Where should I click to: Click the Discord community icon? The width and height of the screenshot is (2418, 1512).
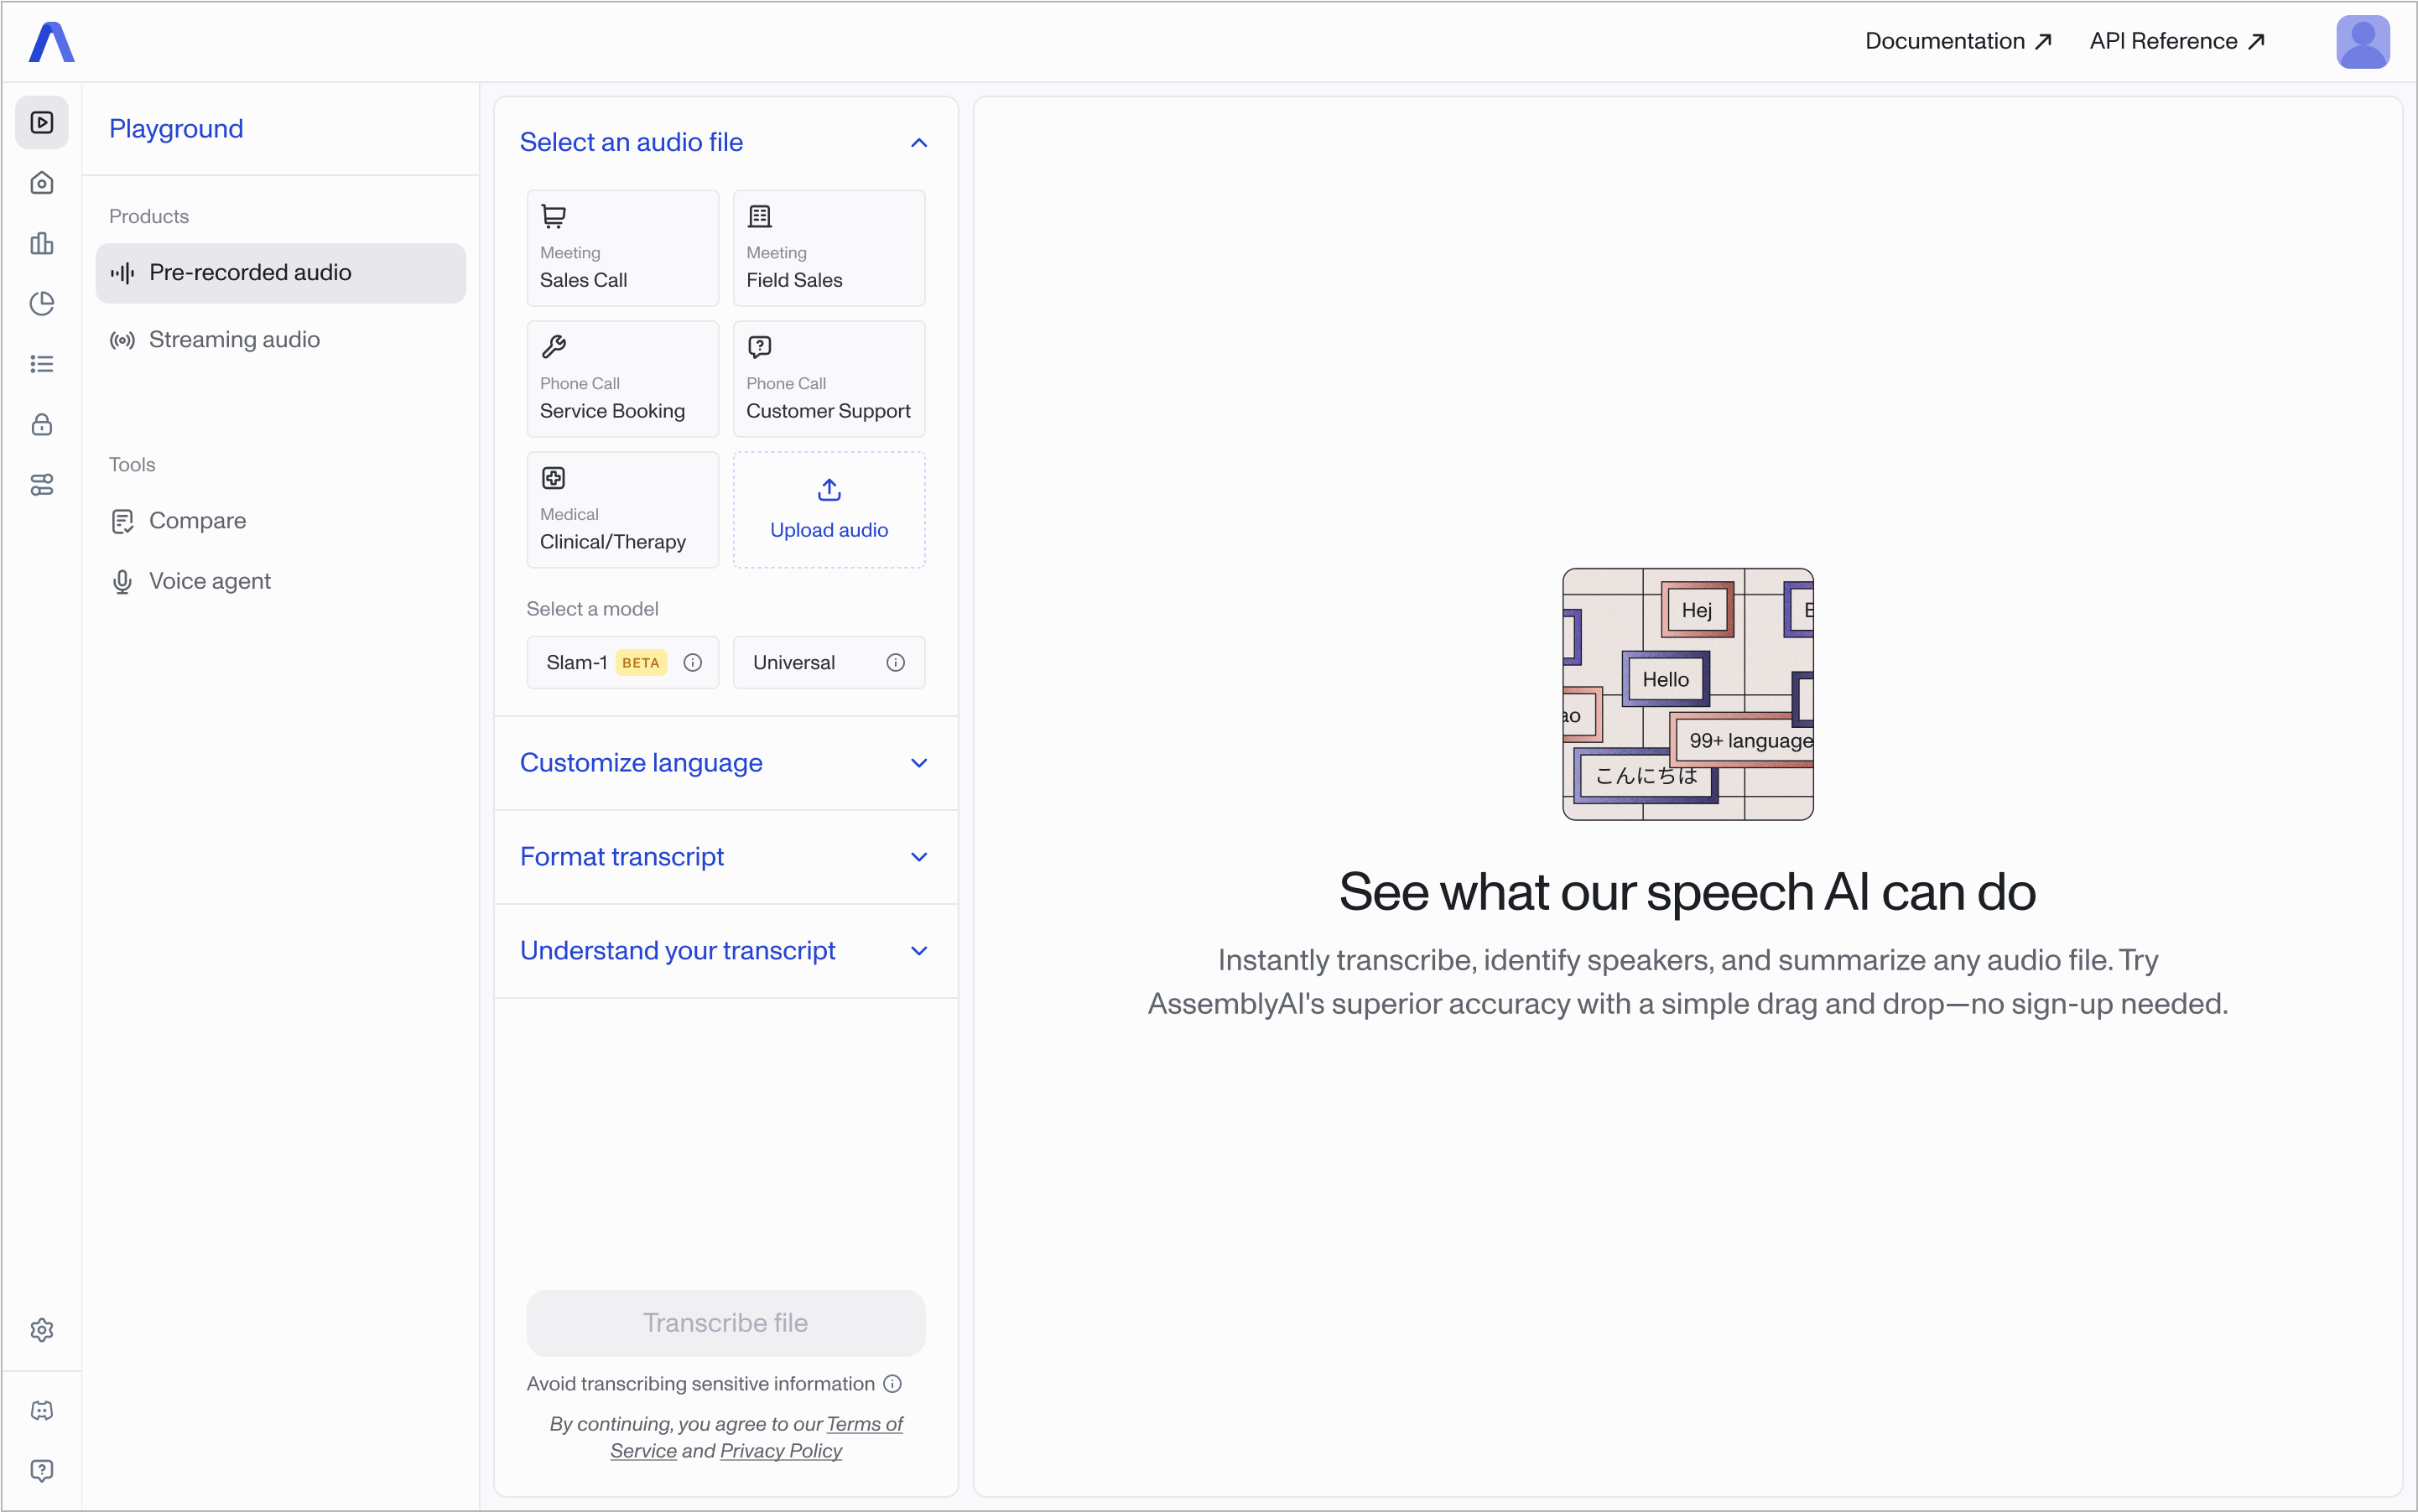[x=42, y=1410]
